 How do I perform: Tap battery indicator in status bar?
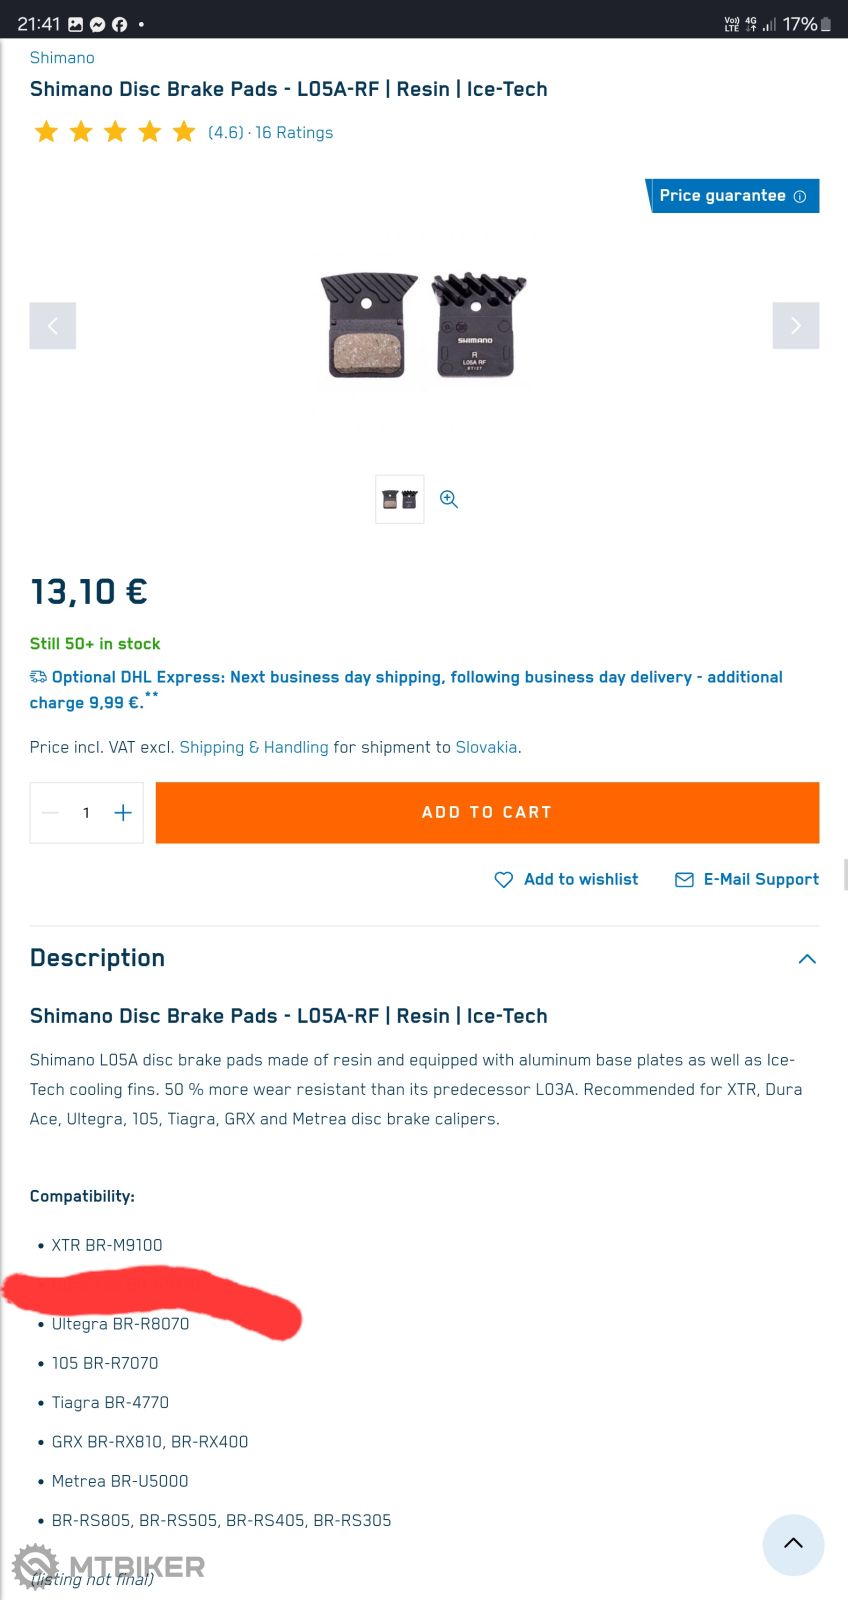point(825,24)
